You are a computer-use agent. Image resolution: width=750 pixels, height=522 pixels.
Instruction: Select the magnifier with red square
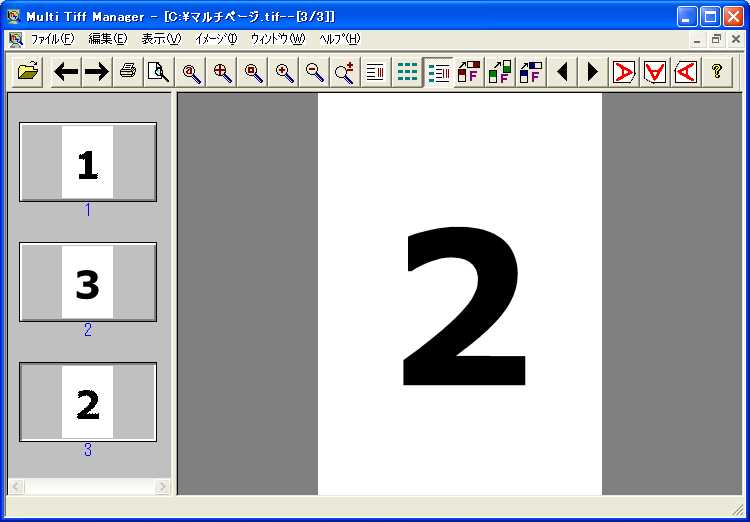[253, 72]
